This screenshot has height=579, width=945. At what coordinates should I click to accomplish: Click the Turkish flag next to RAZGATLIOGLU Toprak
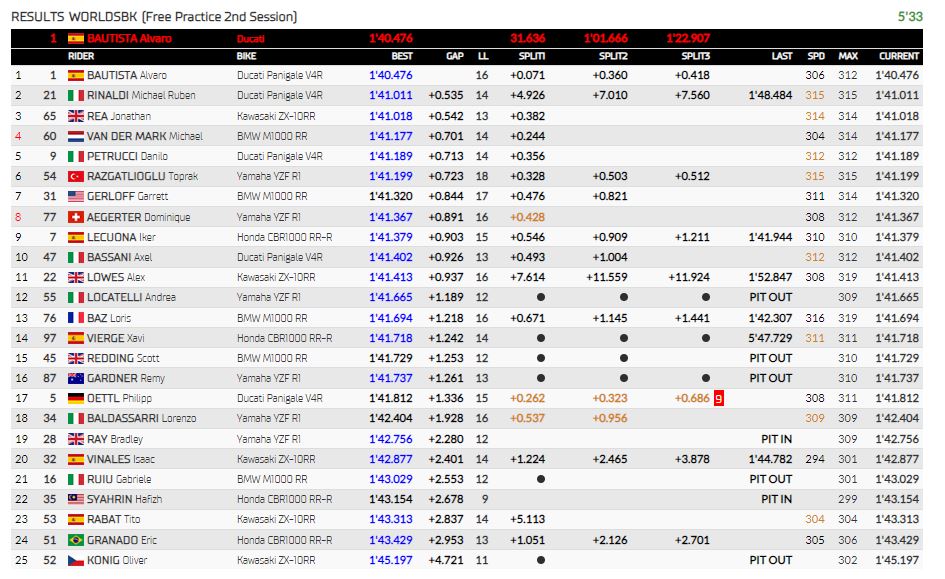click(76, 177)
